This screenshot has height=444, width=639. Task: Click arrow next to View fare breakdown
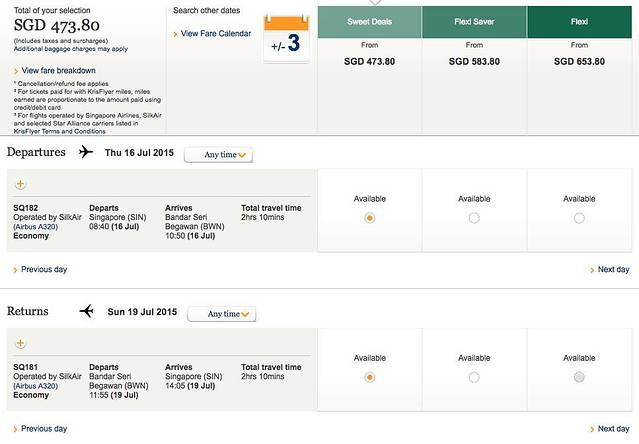tap(16, 71)
